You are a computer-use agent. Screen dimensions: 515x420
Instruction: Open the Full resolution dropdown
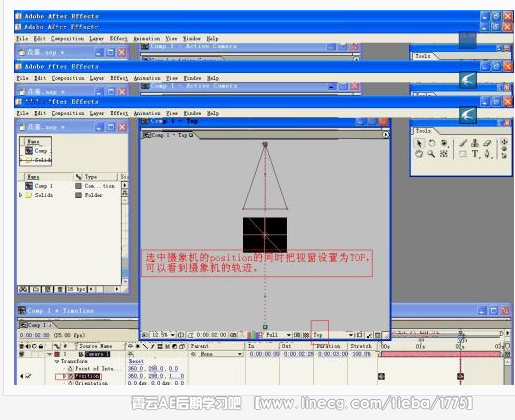click(x=278, y=335)
